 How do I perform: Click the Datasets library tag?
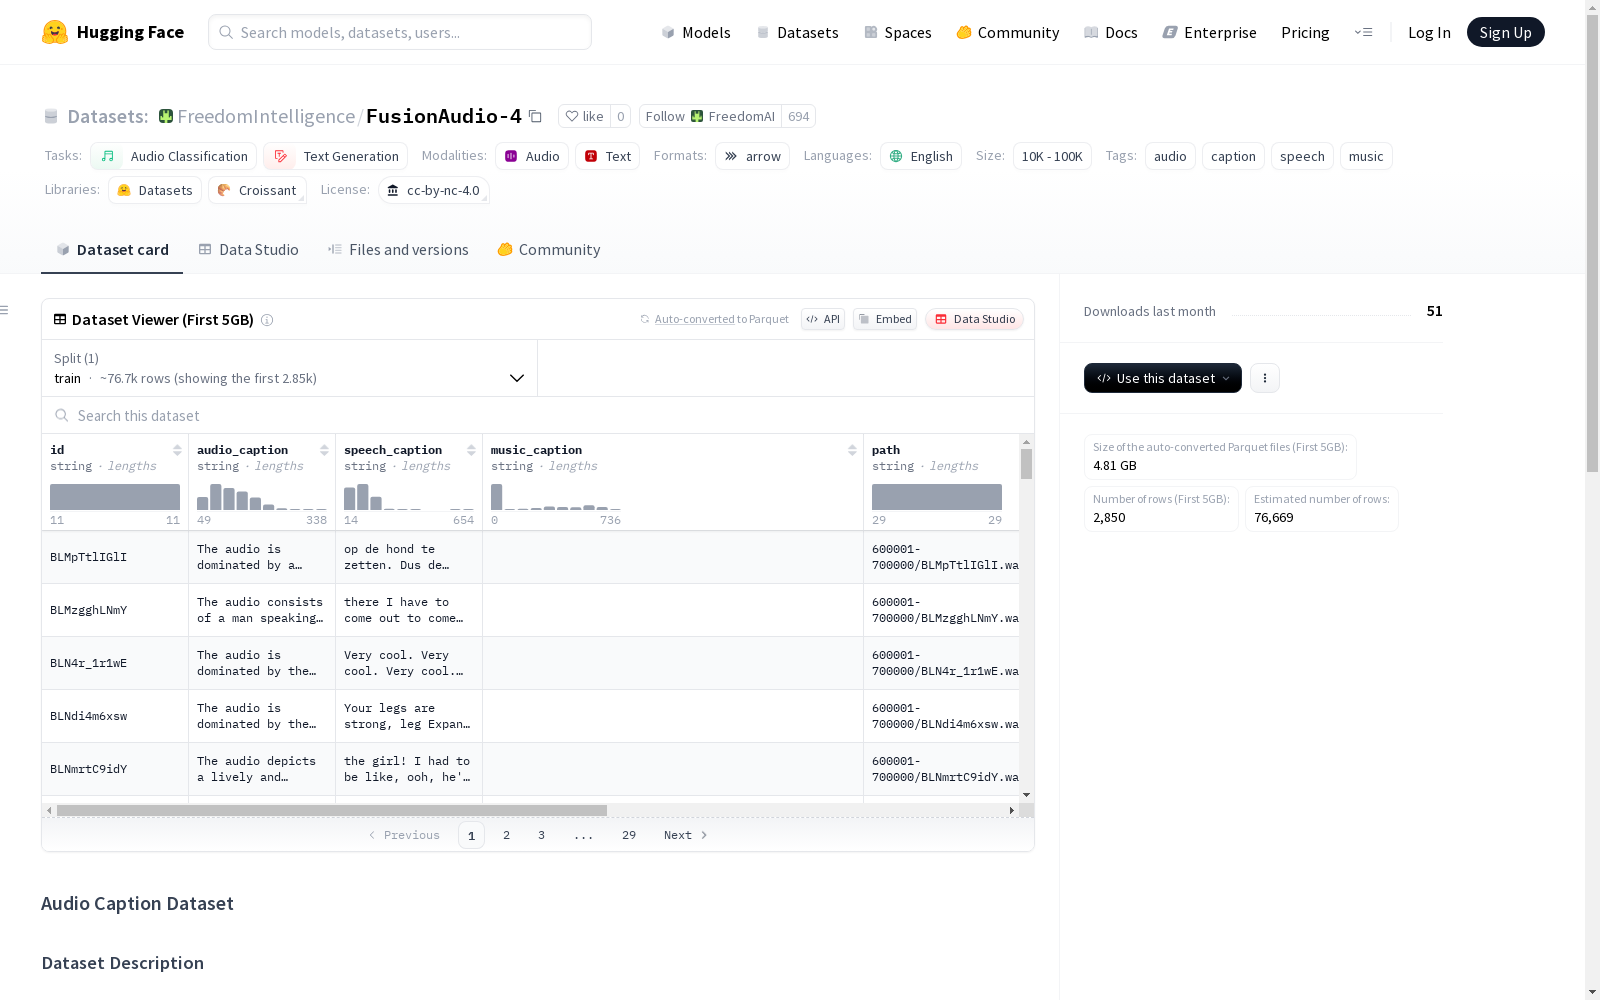155,190
